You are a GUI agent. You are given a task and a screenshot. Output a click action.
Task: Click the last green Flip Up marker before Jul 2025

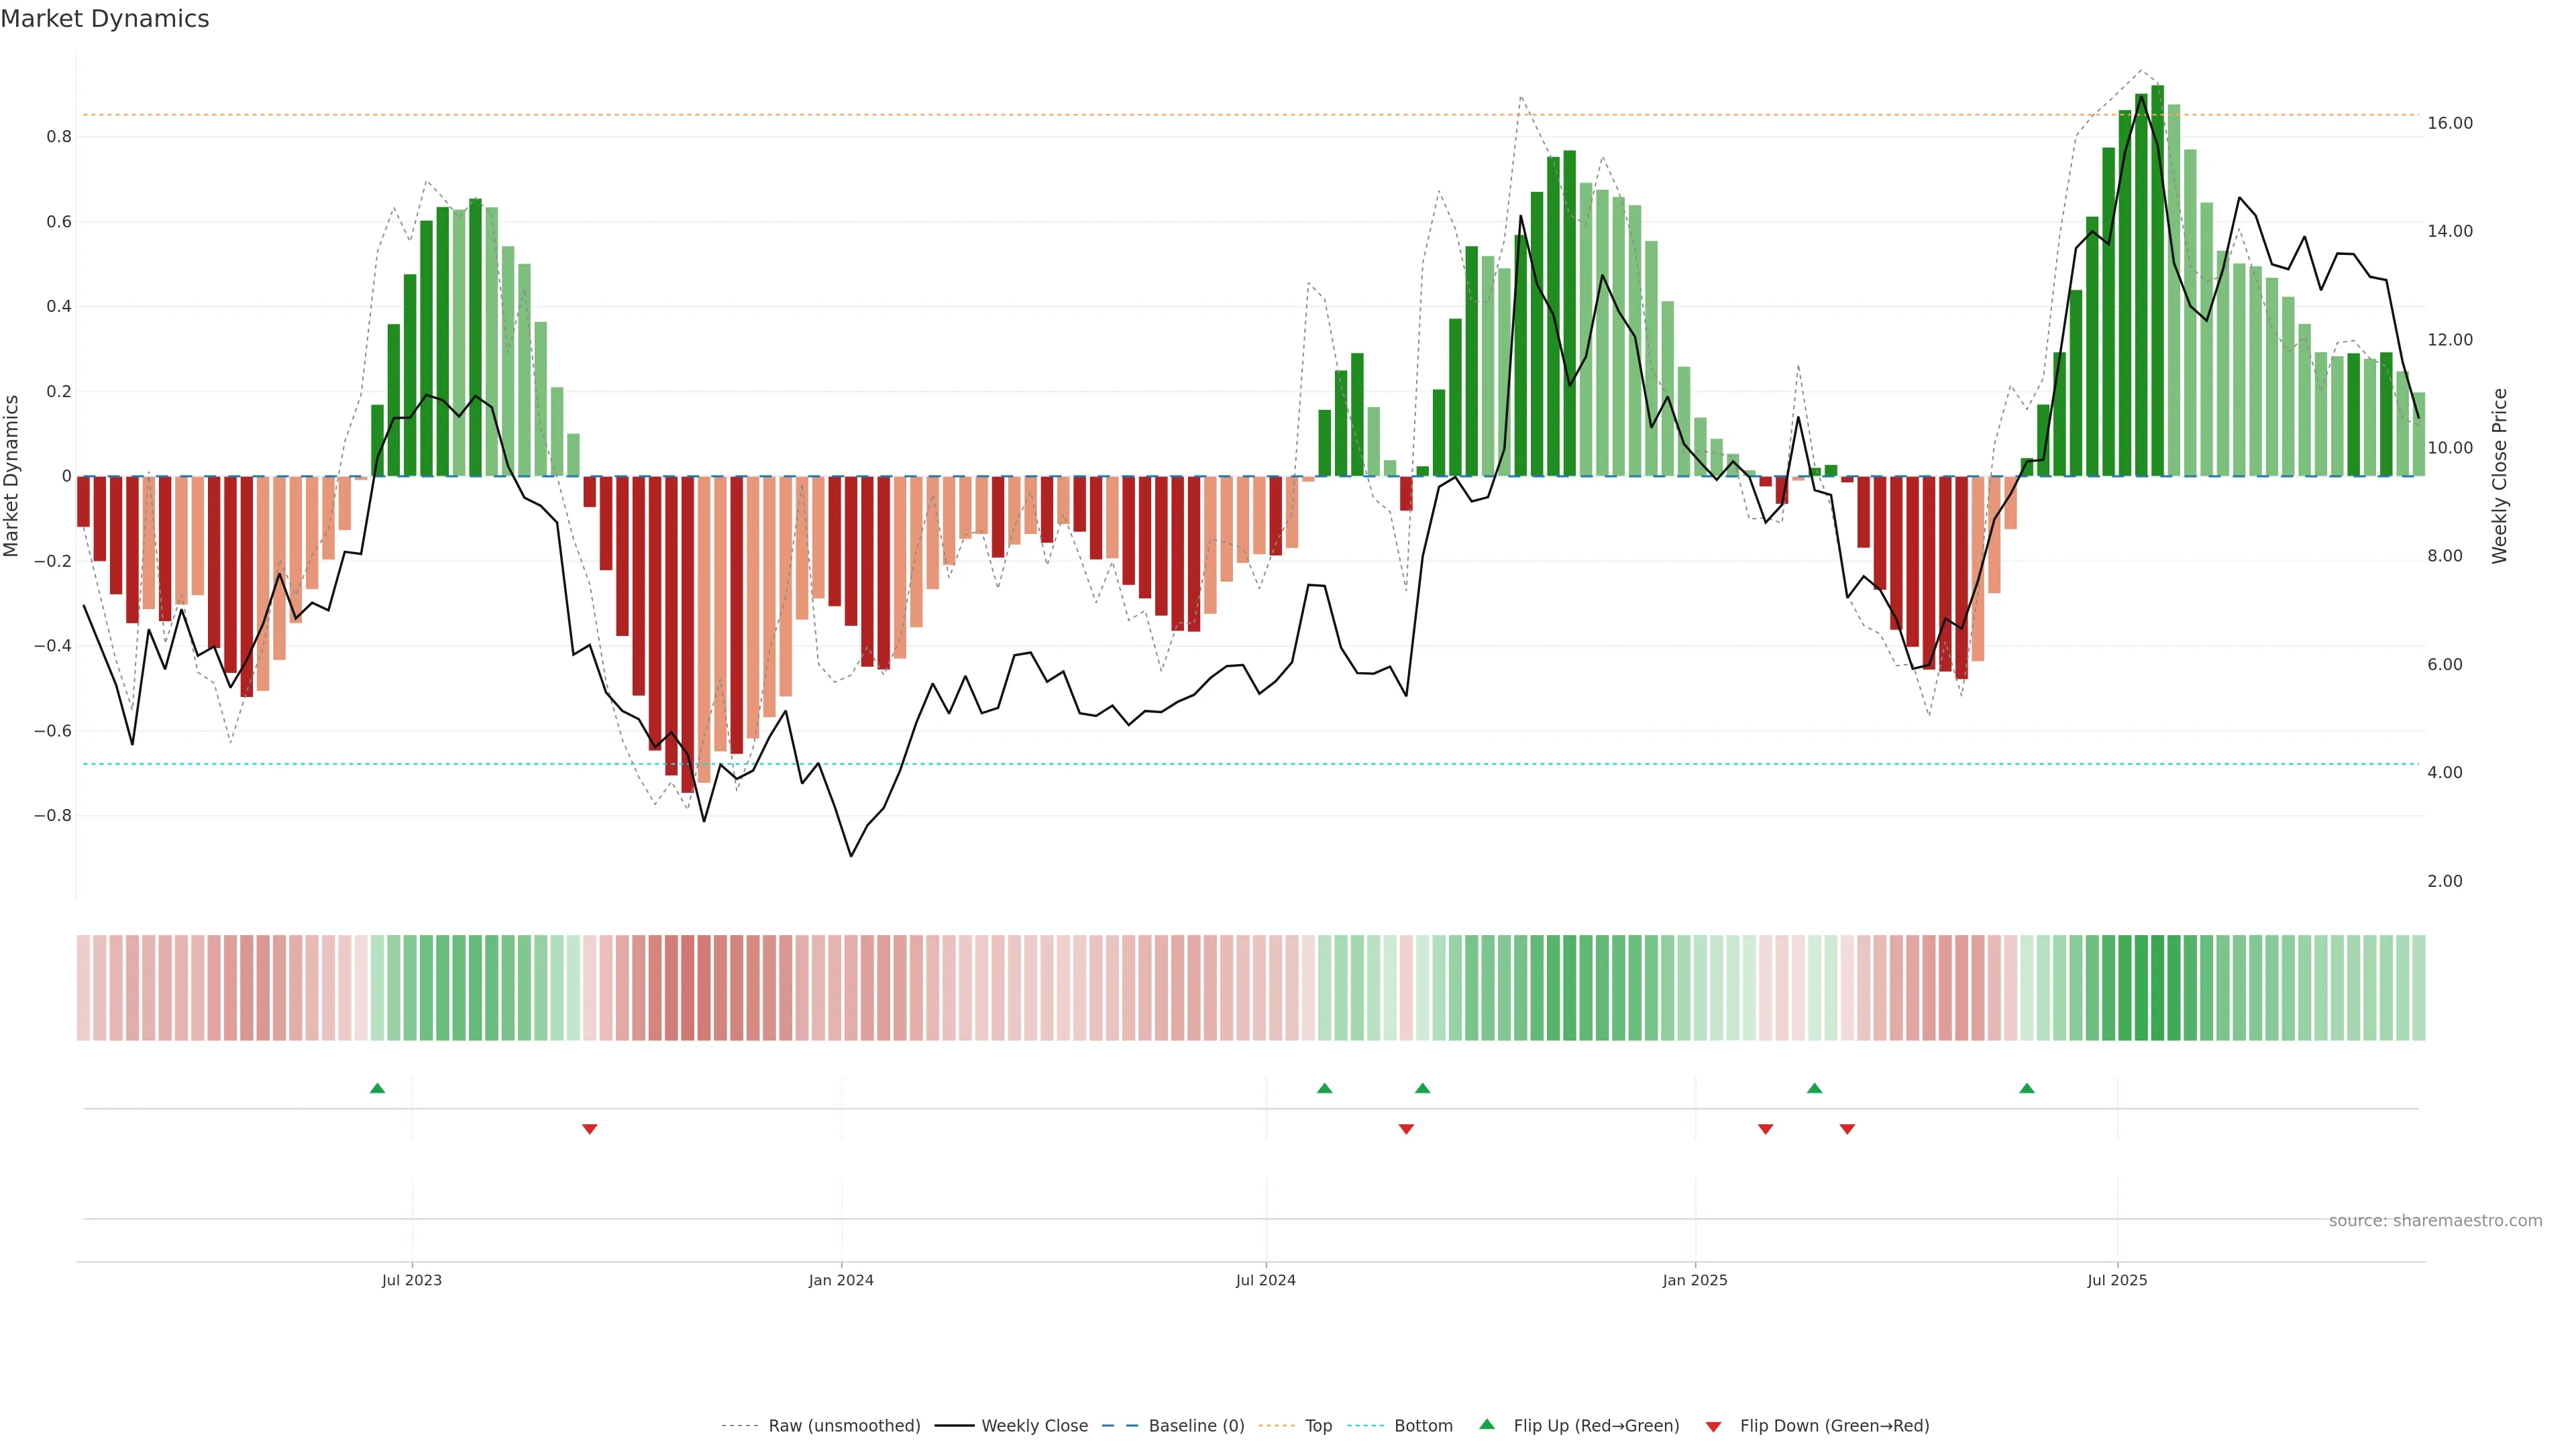point(2026,1088)
